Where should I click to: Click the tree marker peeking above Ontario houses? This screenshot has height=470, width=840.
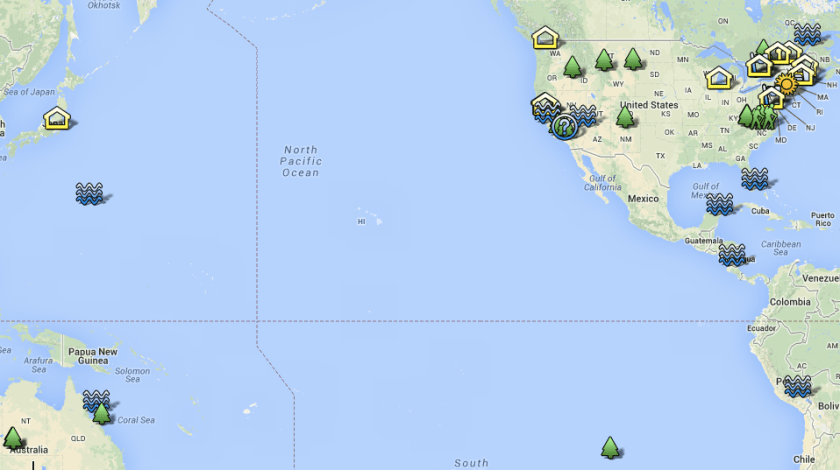click(x=762, y=47)
